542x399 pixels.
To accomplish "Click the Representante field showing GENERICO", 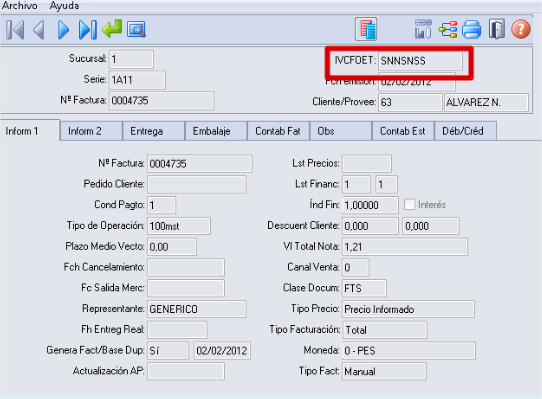I will tap(197, 309).
